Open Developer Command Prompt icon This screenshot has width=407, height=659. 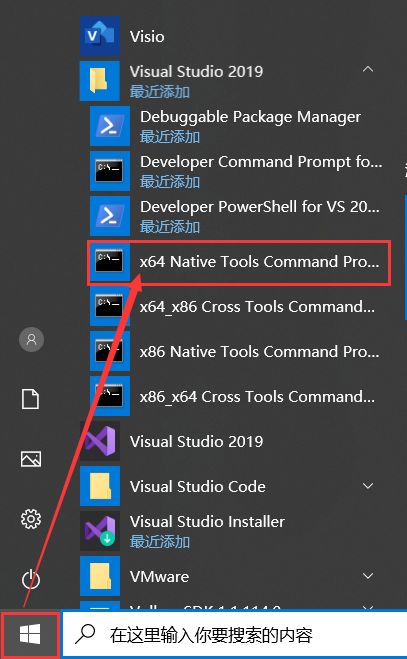pyautogui.click(x=110, y=171)
